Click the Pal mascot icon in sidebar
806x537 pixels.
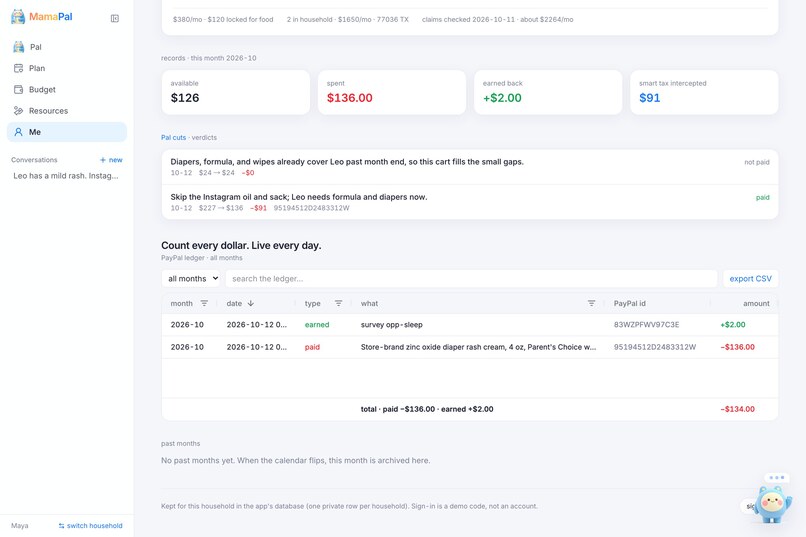click(19, 47)
